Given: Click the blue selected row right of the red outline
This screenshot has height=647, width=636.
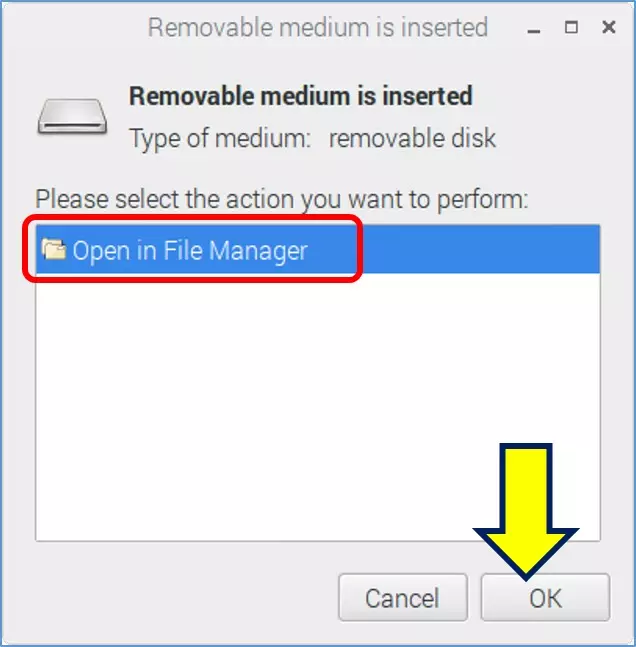Looking at the screenshot, I should point(480,250).
